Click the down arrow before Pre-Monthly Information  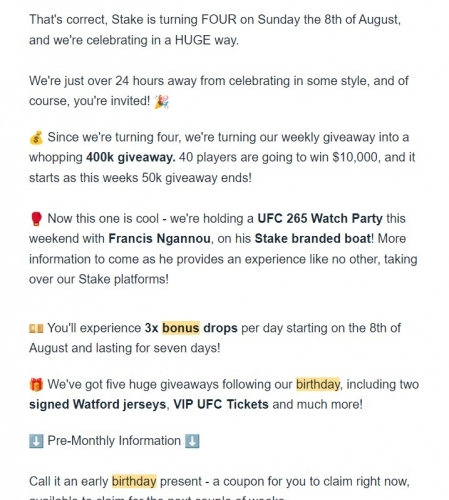tap(36, 441)
